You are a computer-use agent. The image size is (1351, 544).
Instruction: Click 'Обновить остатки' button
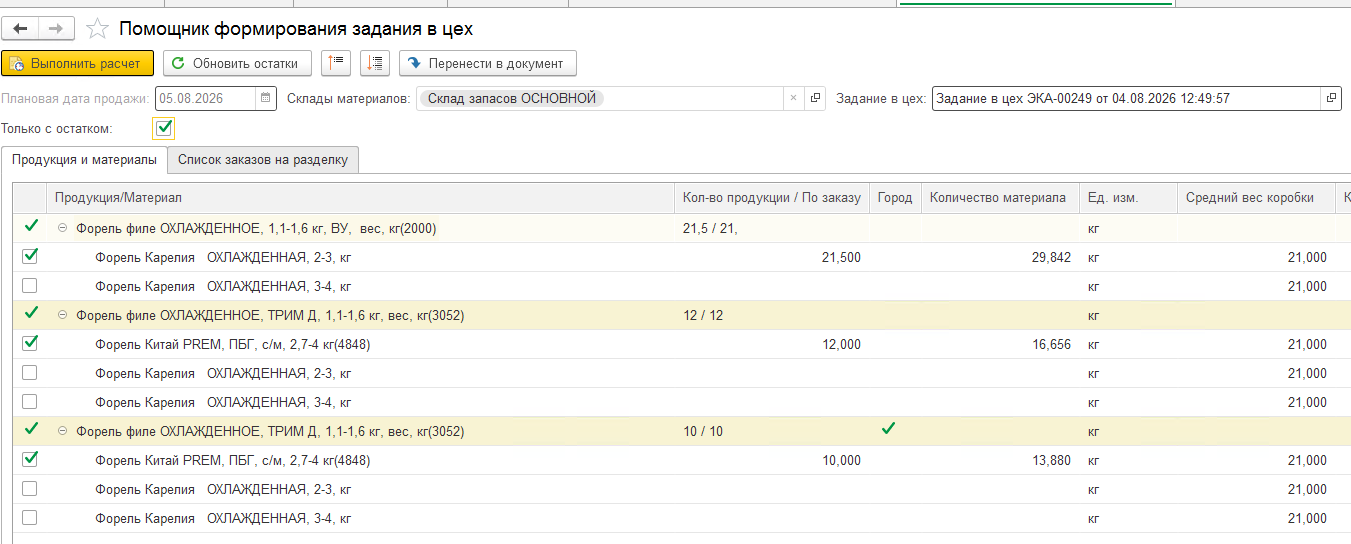coord(237,63)
